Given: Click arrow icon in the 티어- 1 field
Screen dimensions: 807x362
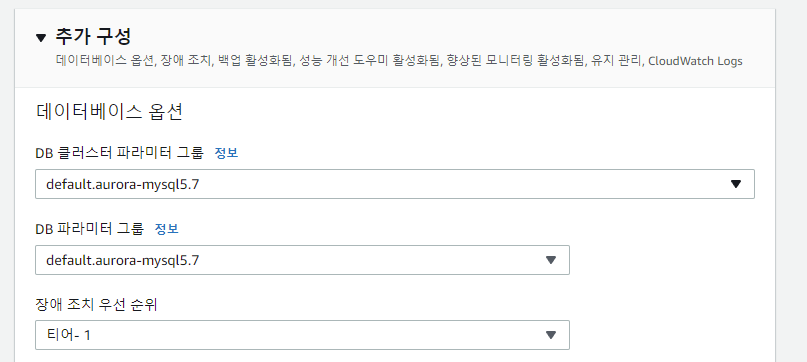Looking at the screenshot, I should pyautogui.click(x=551, y=335).
